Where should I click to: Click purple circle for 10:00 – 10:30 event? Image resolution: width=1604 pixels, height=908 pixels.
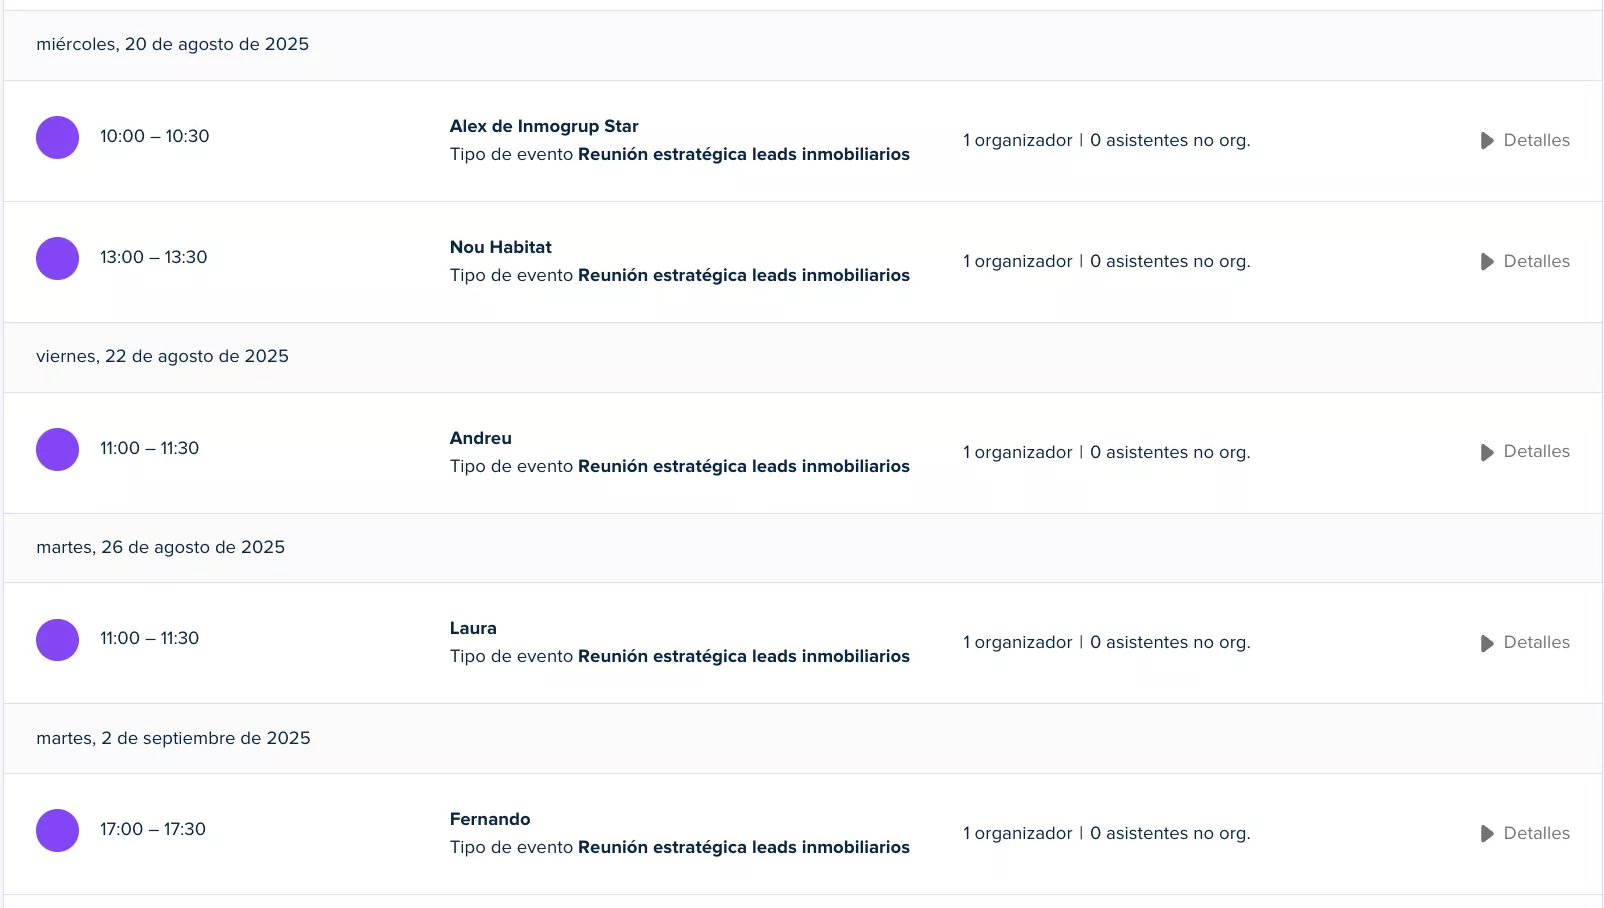(x=58, y=138)
